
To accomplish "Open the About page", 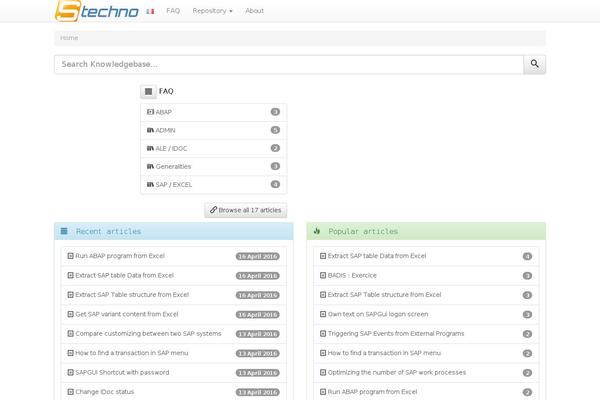I will 254,11.
